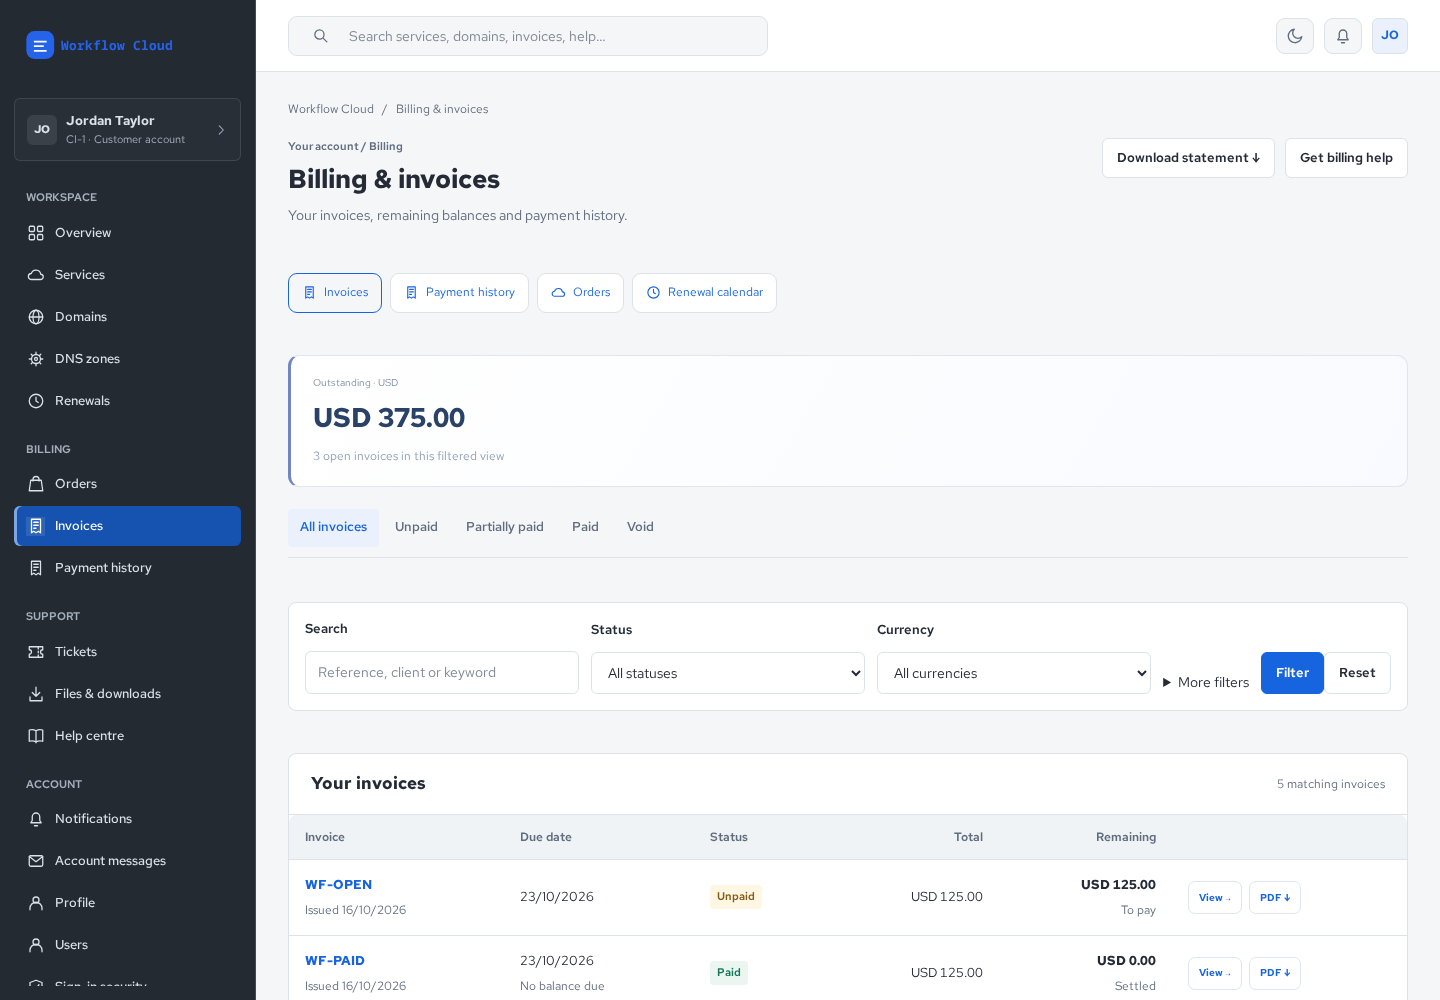1440x1000 pixels.
Task: Switch to the Orders top tab
Action: click(x=580, y=293)
